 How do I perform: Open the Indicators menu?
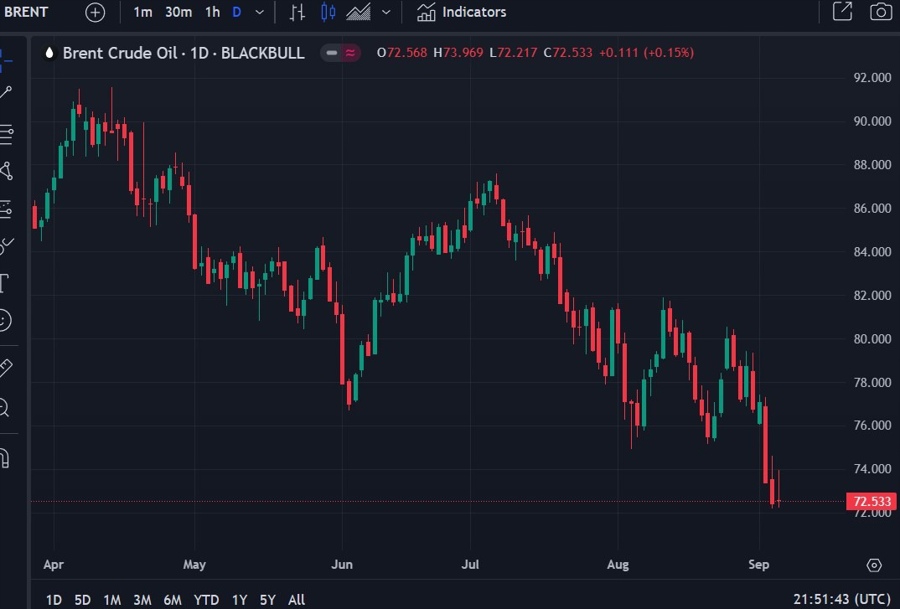[x=460, y=12]
